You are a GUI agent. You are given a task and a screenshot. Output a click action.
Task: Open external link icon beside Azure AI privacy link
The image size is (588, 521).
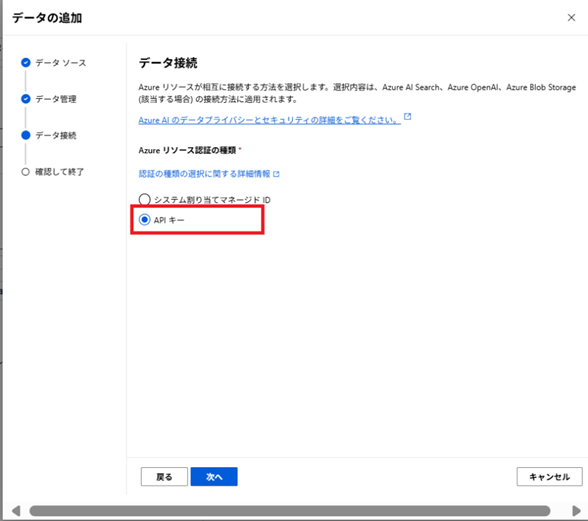[407, 117]
